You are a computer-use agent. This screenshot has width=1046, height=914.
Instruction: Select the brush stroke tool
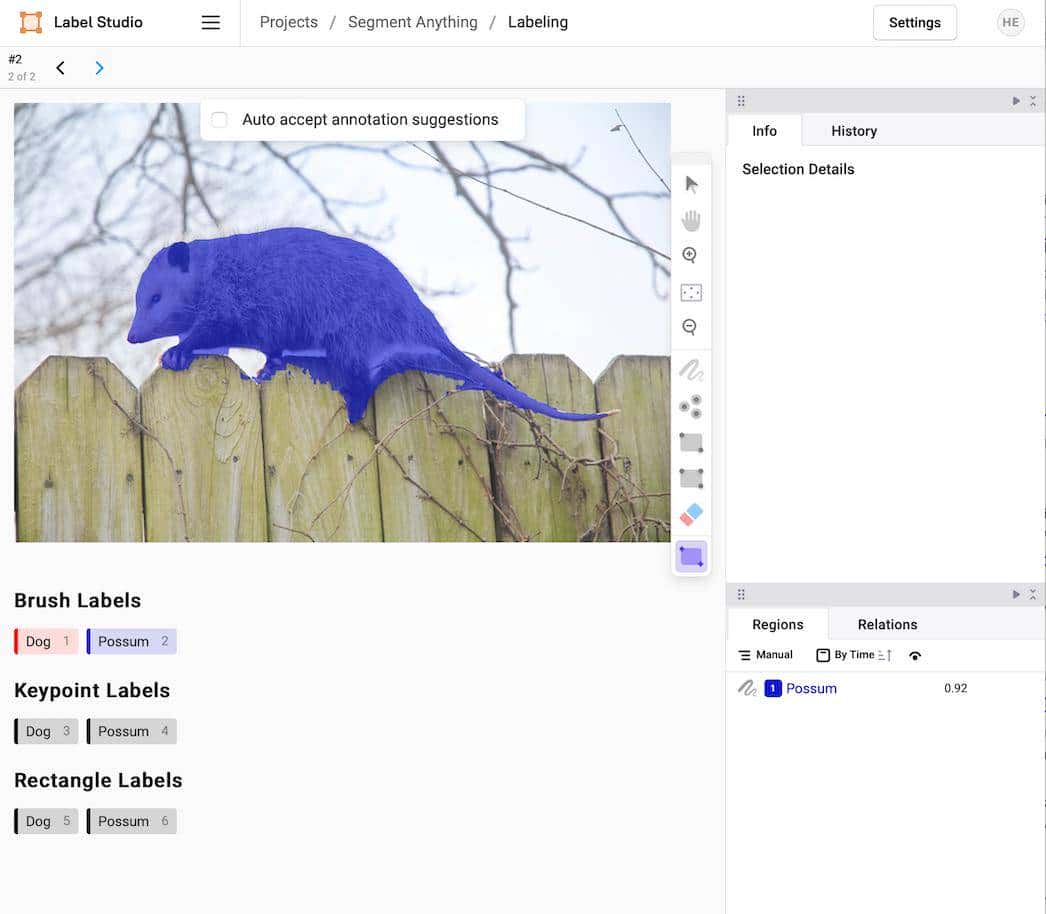coord(691,371)
